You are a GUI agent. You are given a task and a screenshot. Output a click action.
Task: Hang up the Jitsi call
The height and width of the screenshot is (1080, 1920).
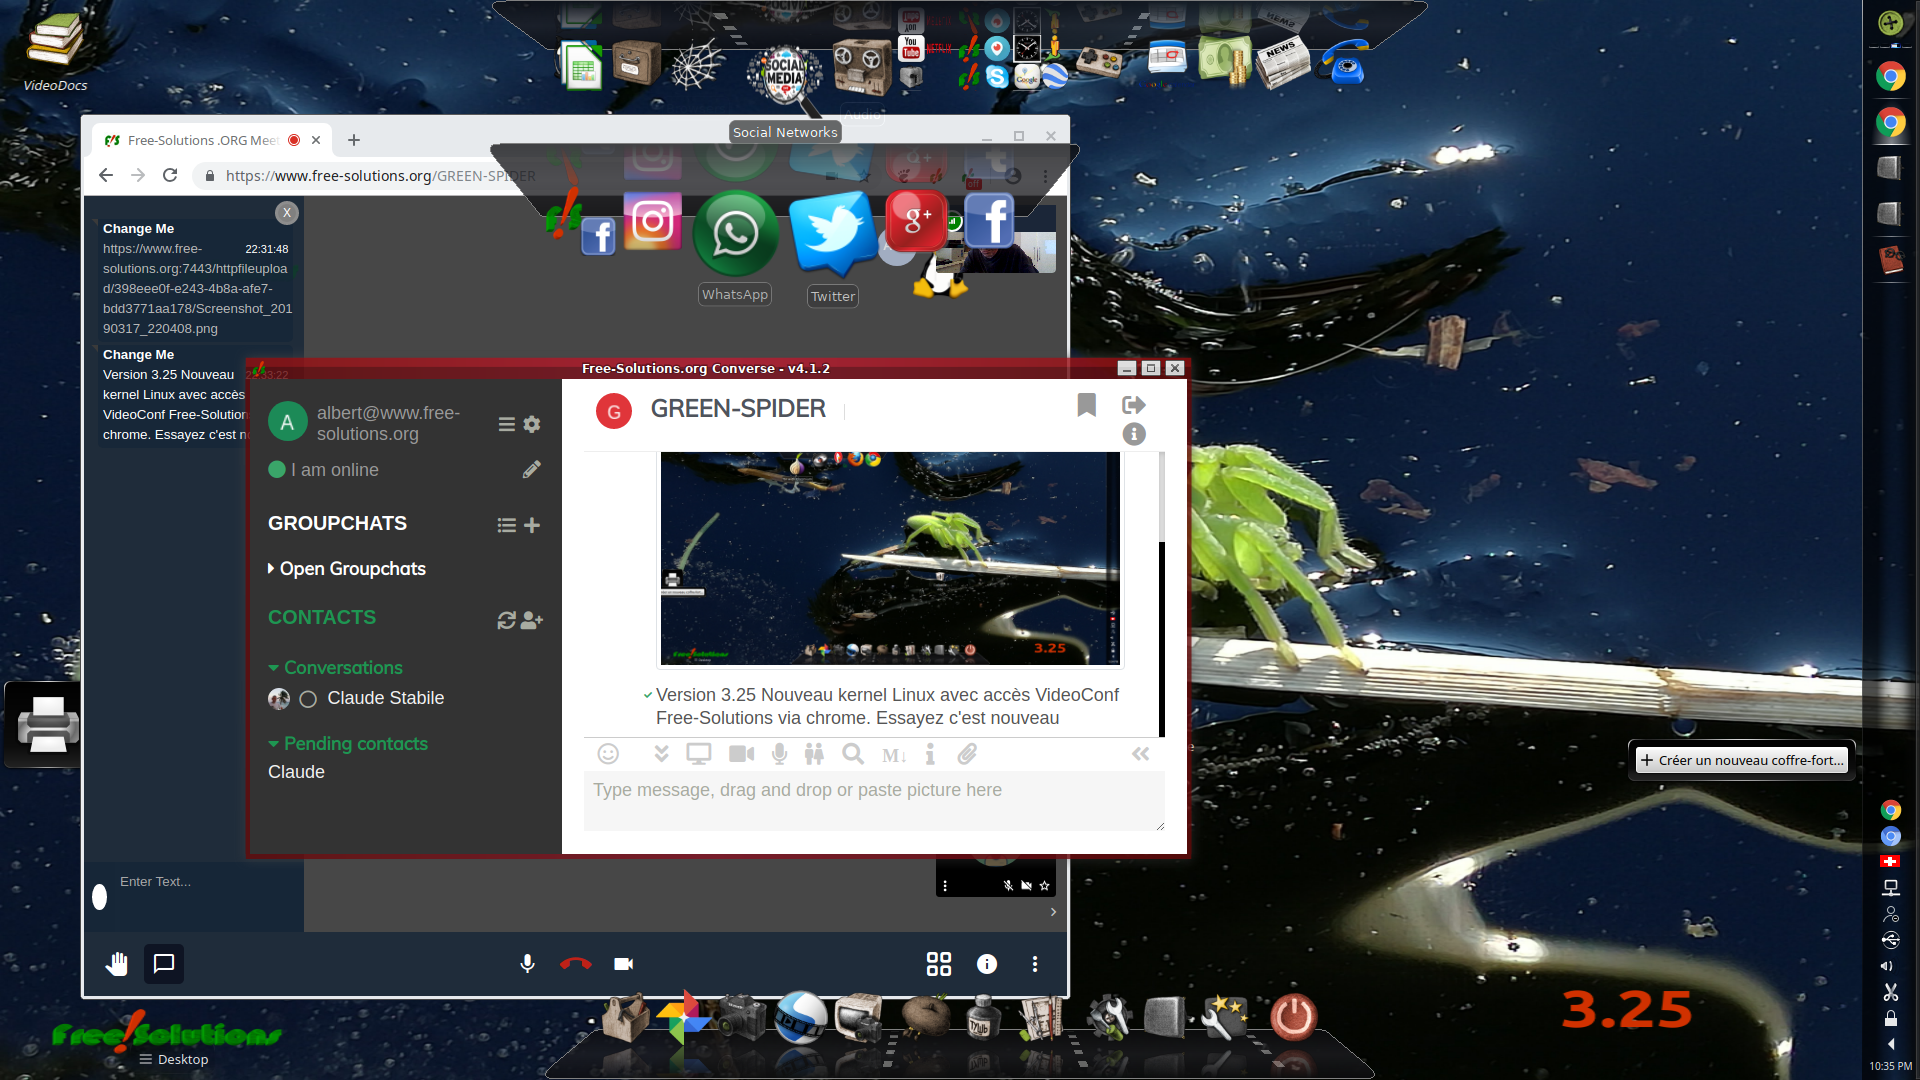(576, 964)
